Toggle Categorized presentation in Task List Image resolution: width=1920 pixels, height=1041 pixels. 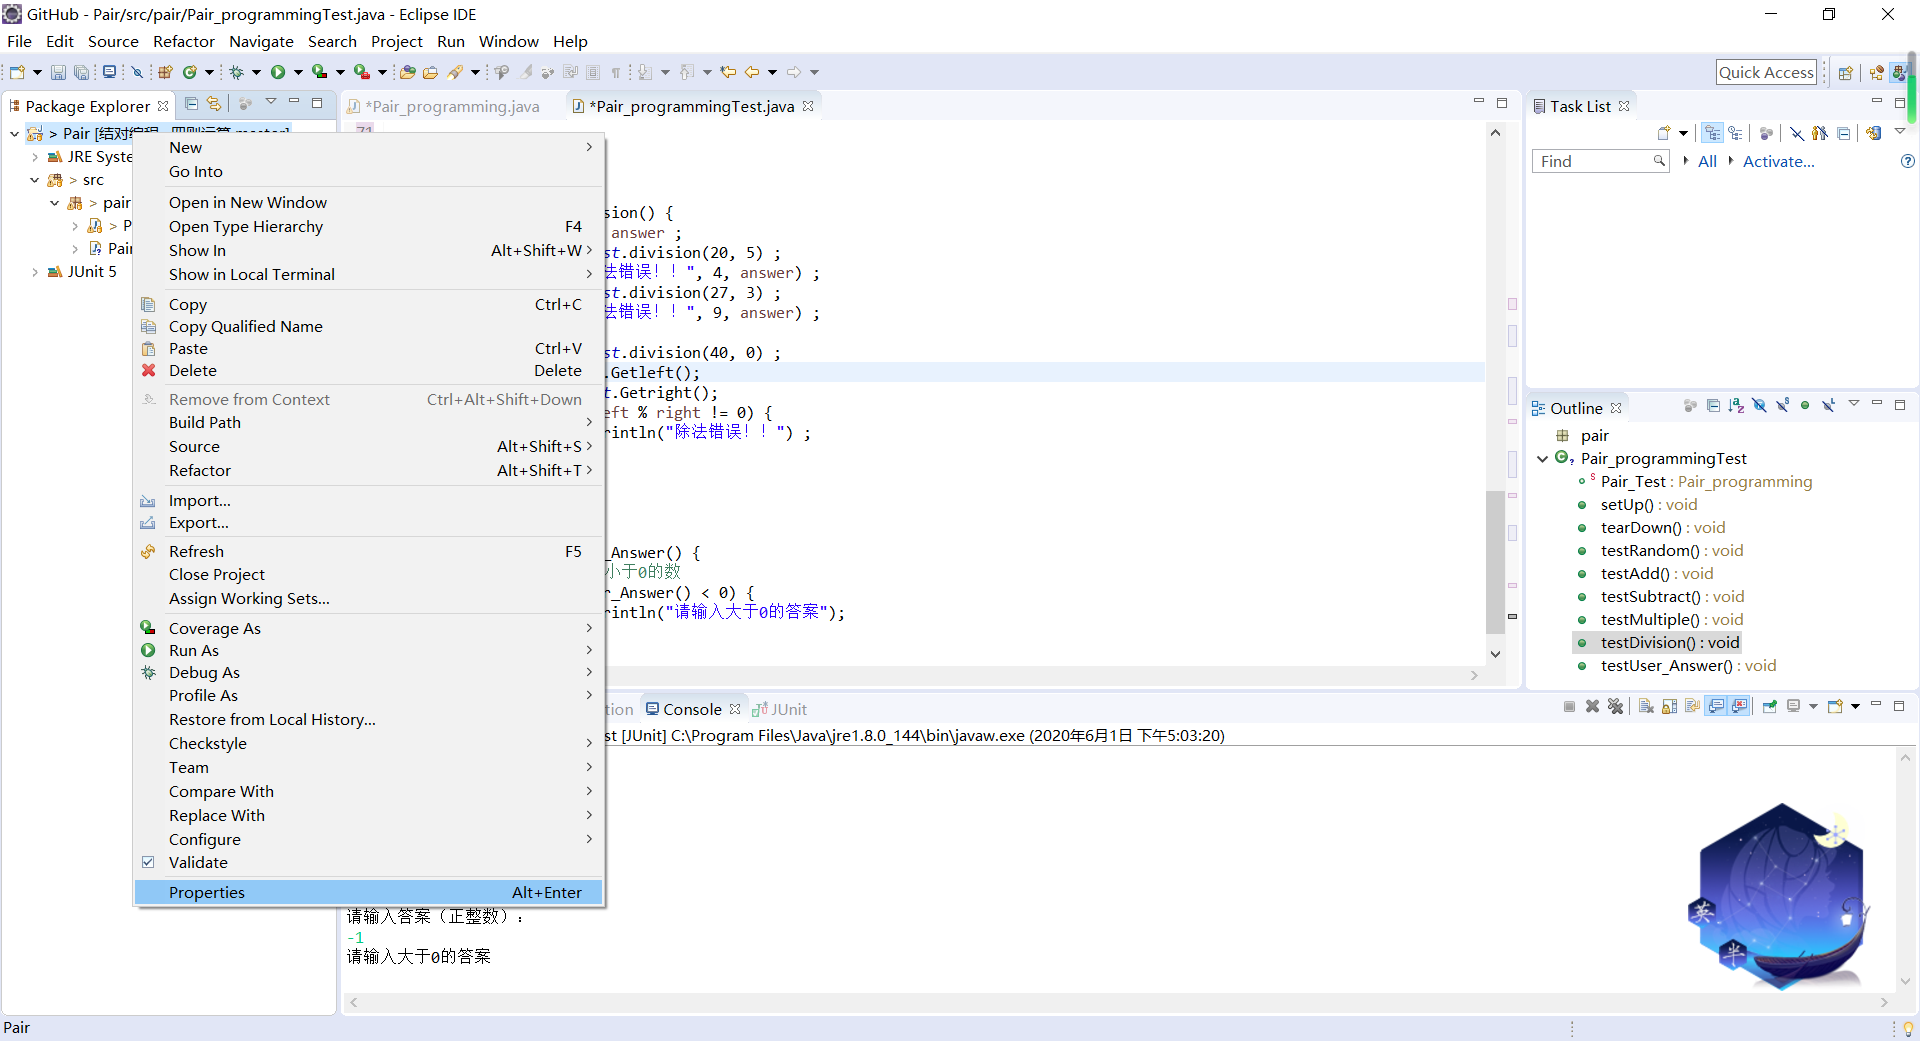(1713, 133)
